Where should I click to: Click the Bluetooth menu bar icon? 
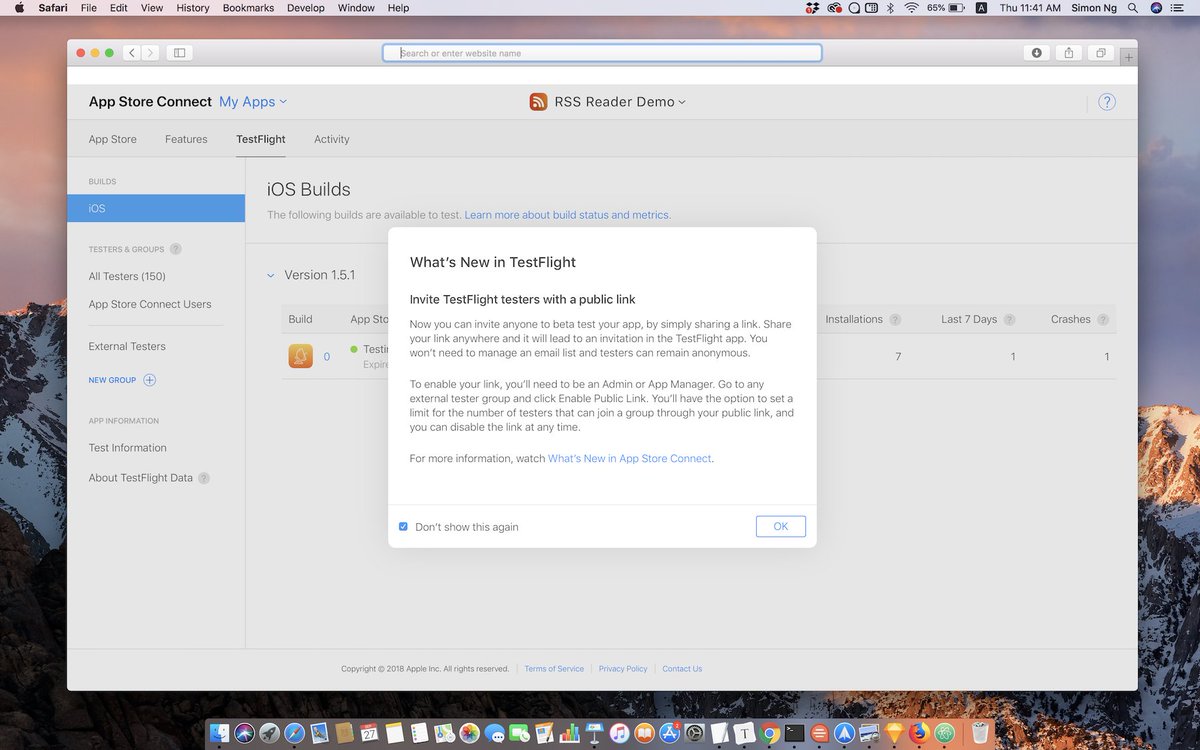(x=890, y=7)
